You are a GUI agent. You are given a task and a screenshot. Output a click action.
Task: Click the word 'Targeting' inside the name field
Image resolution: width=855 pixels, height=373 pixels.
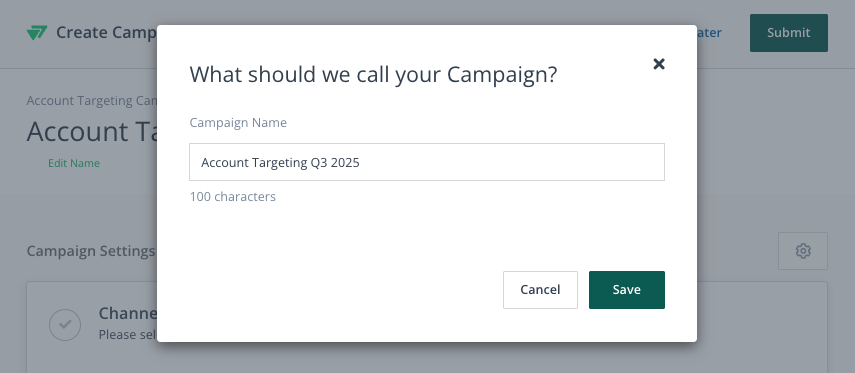(280, 163)
